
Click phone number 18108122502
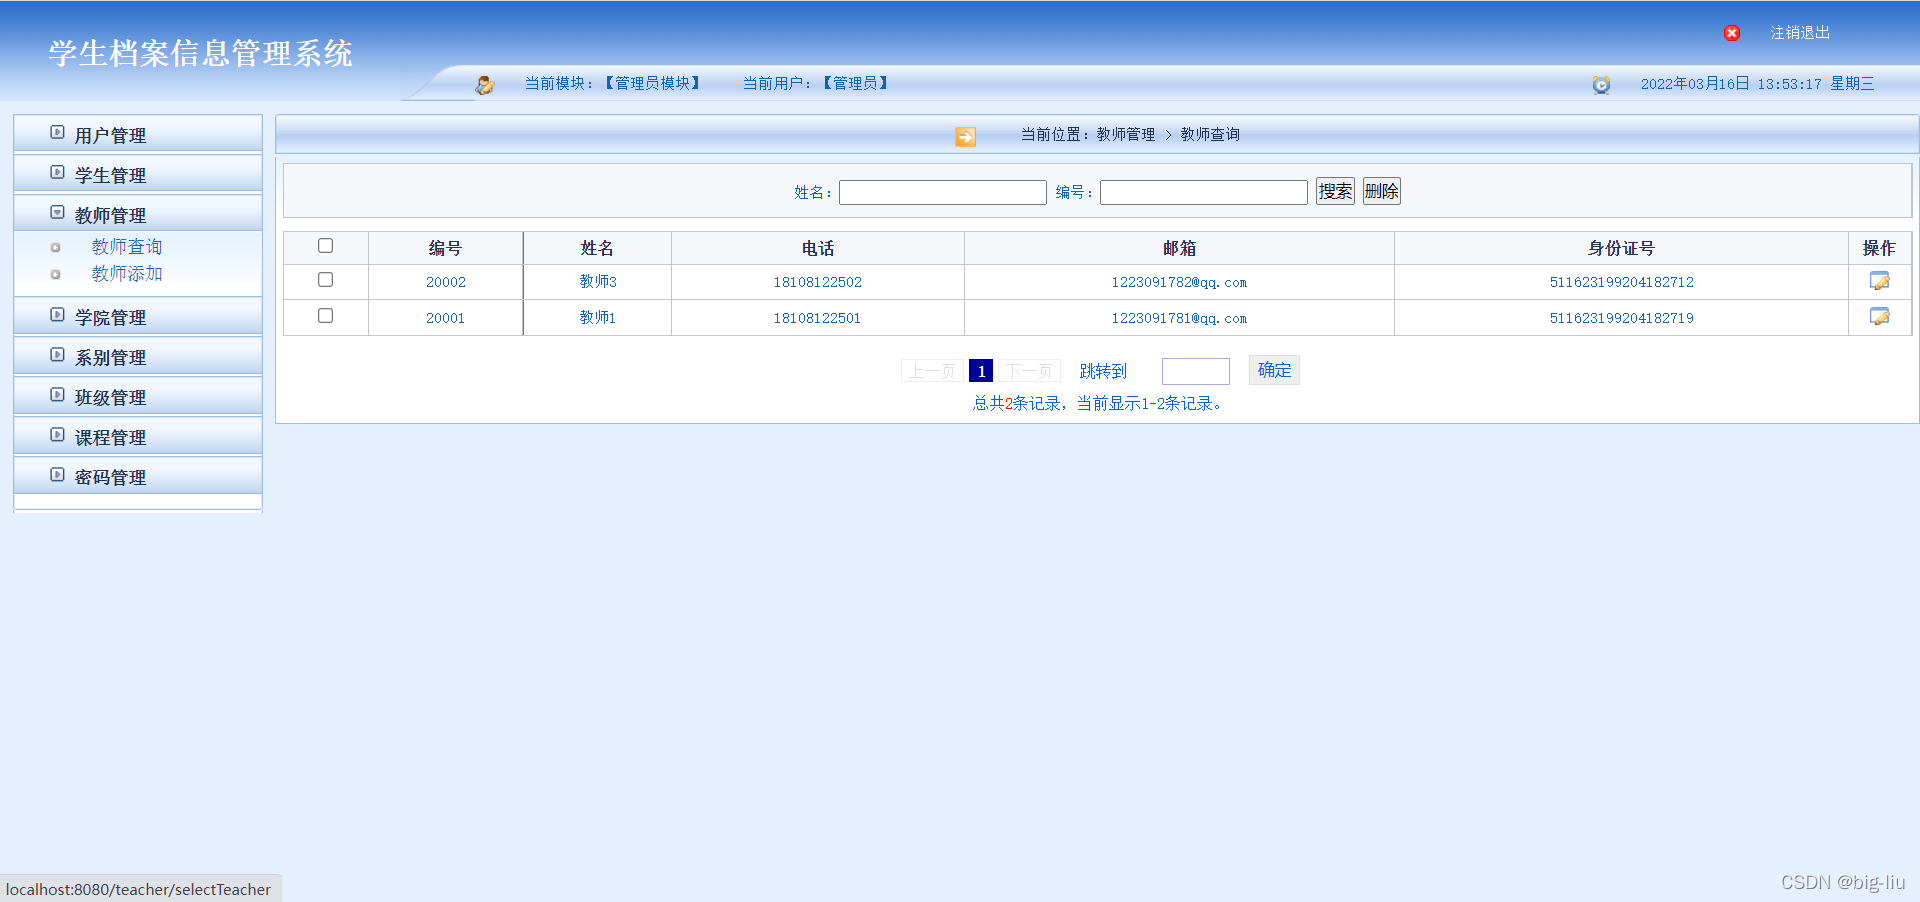[x=817, y=282]
